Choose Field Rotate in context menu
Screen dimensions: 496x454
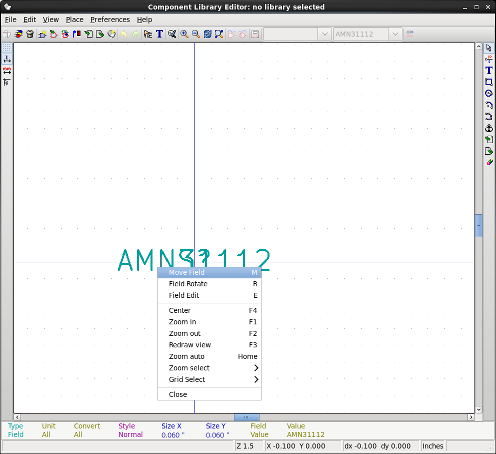pyautogui.click(x=209, y=284)
